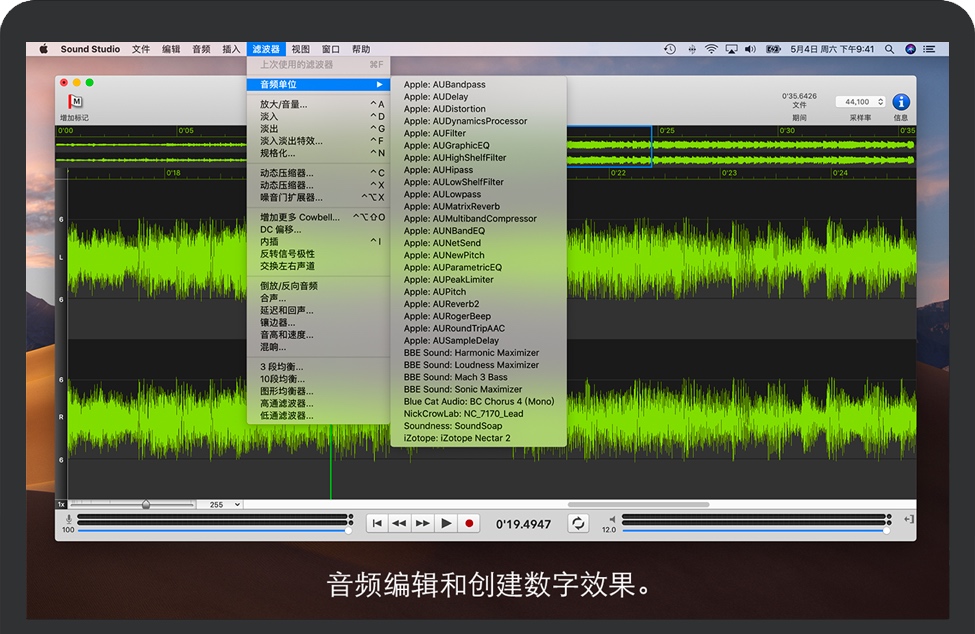975x634 pixels.
Task: Select iZotope: iZotope Nectar 2 effect
Action: click(x=457, y=438)
